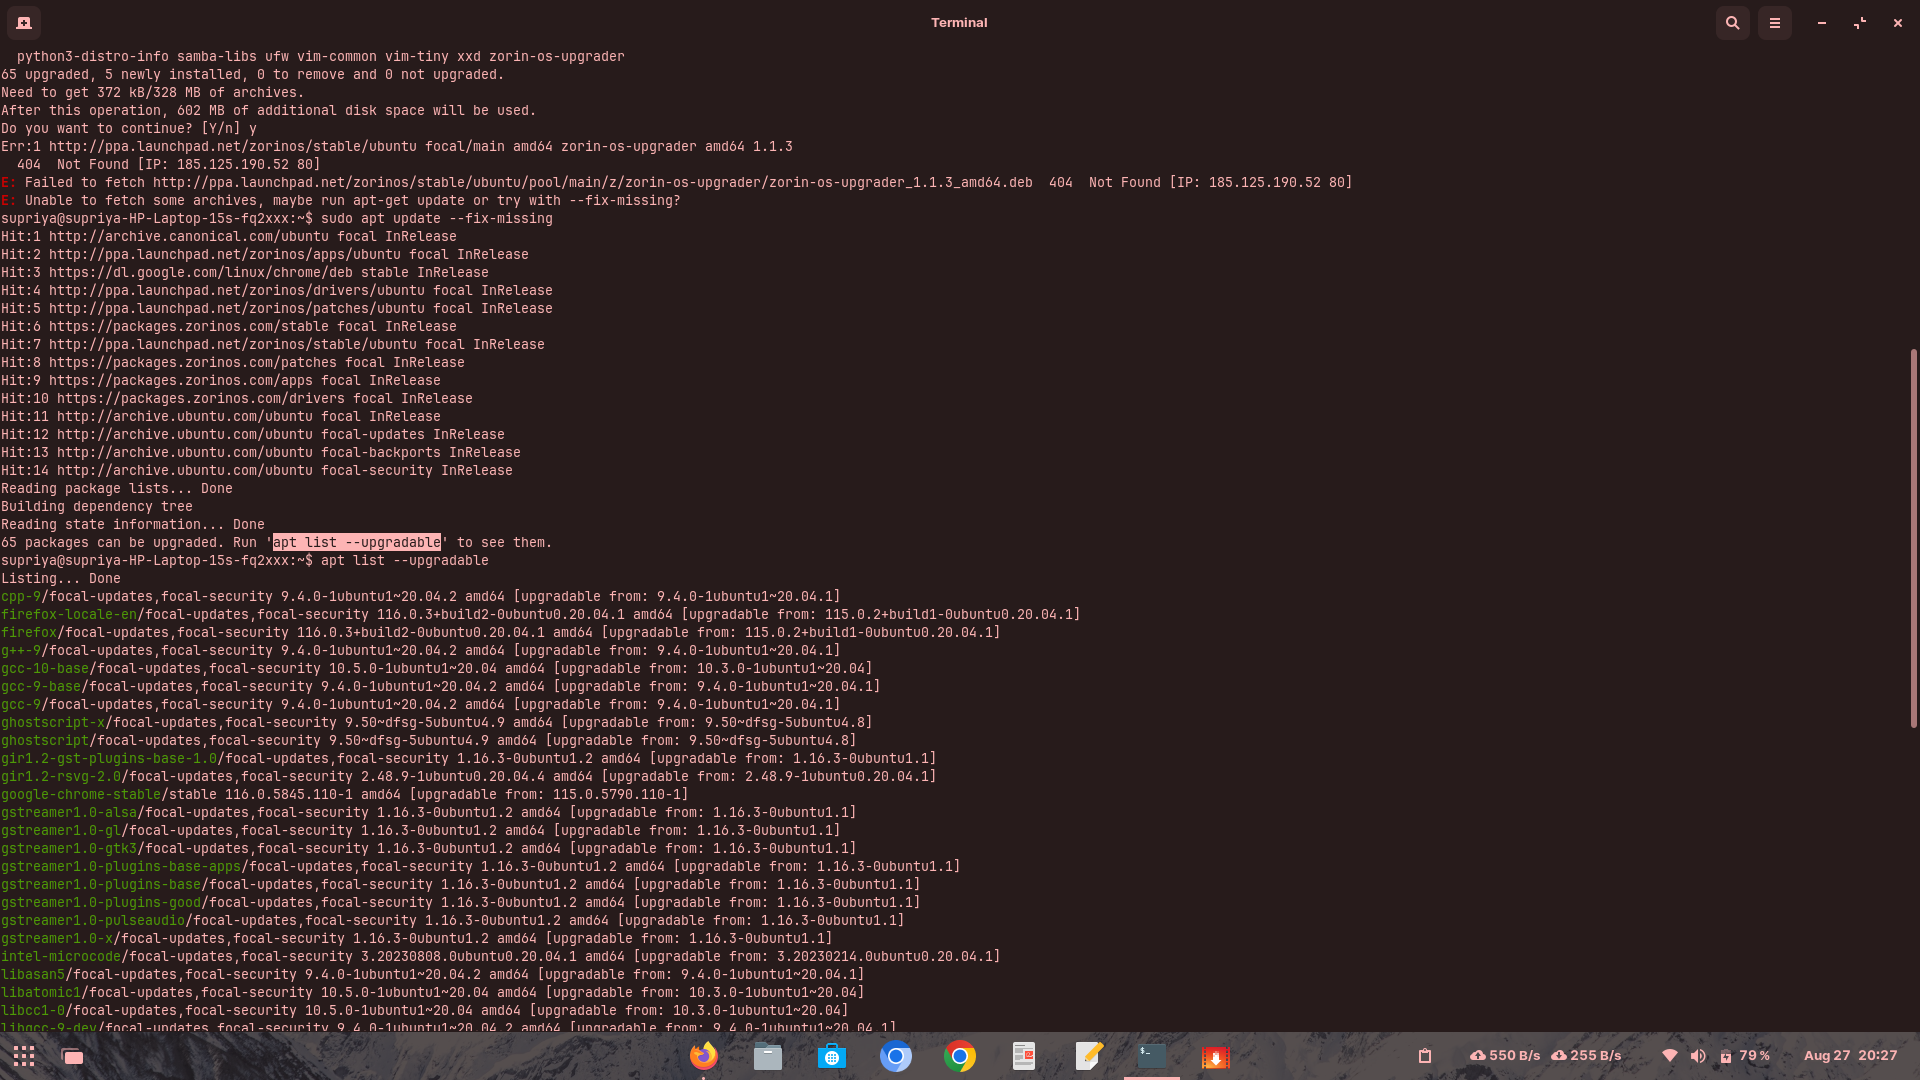This screenshot has width=1920, height=1080.
Task: Click the 'gstreamer1.0-gl' package name
Action: pos(61,831)
